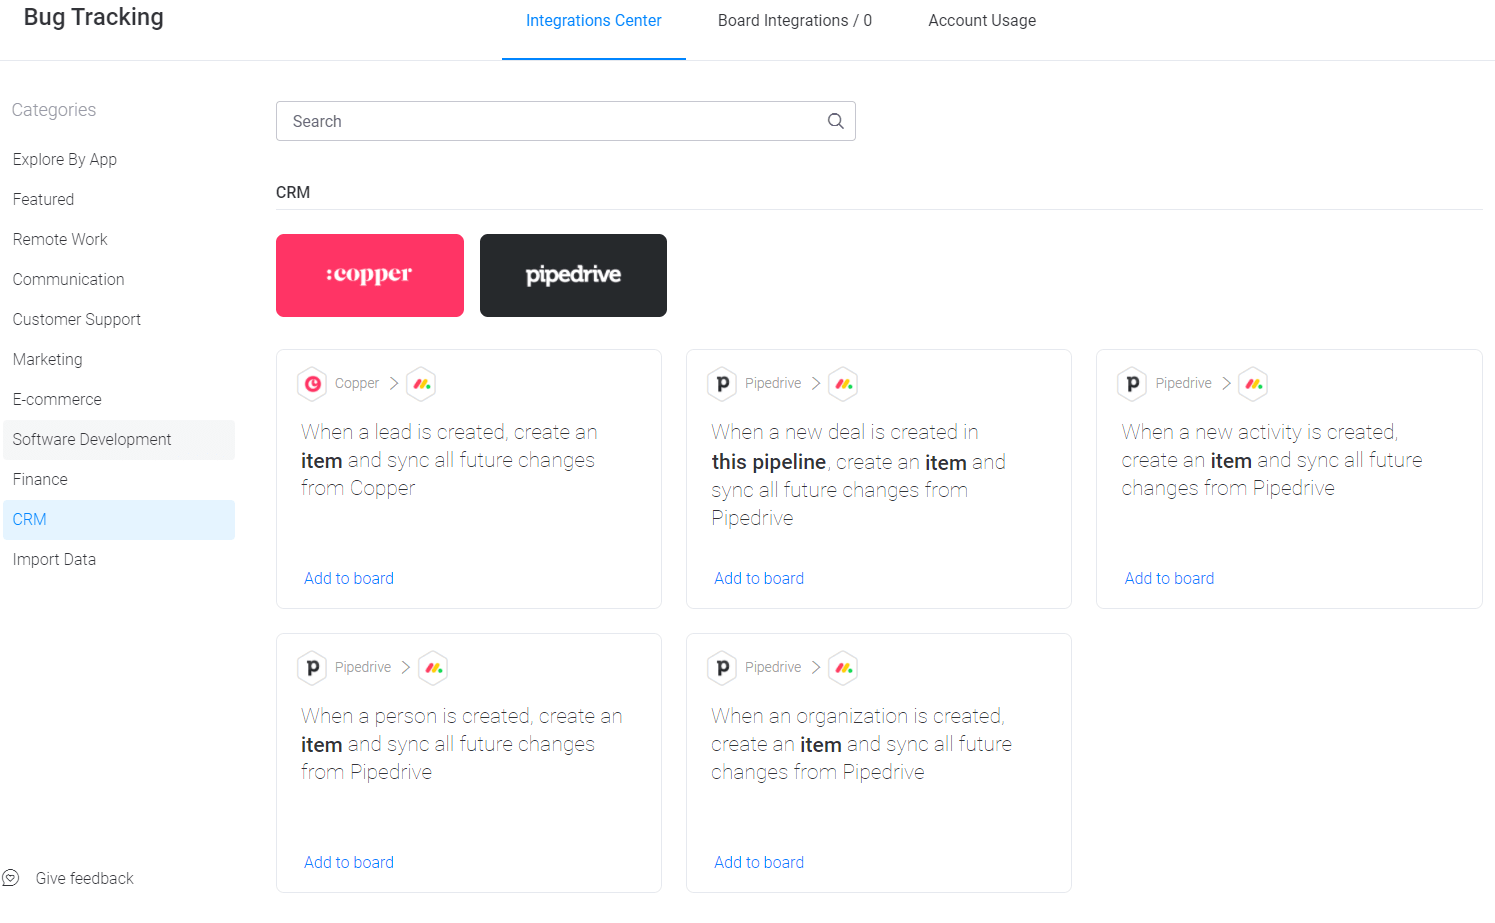The image size is (1495, 923).
Task: Click Pipedrive icon in the organization card
Action: click(723, 668)
